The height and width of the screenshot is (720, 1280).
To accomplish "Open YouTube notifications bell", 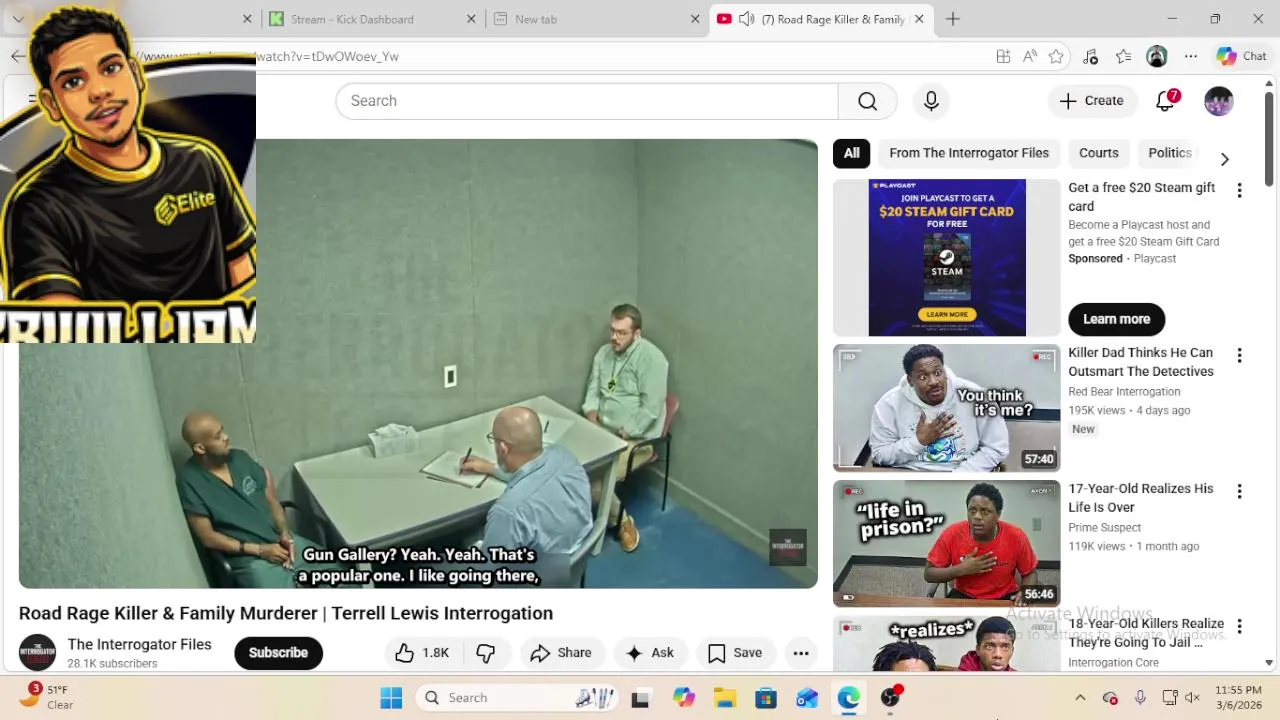I will [1165, 101].
